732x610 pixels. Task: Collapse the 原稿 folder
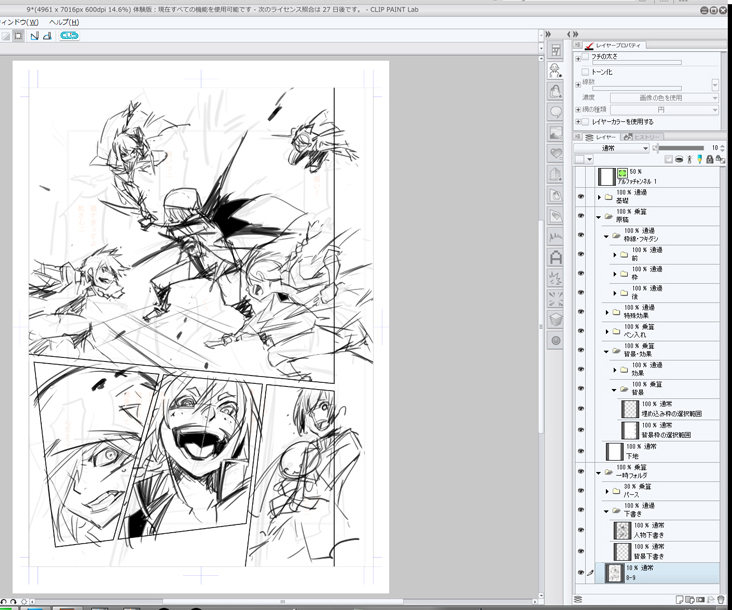pyautogui.click(x=598, y=216)
